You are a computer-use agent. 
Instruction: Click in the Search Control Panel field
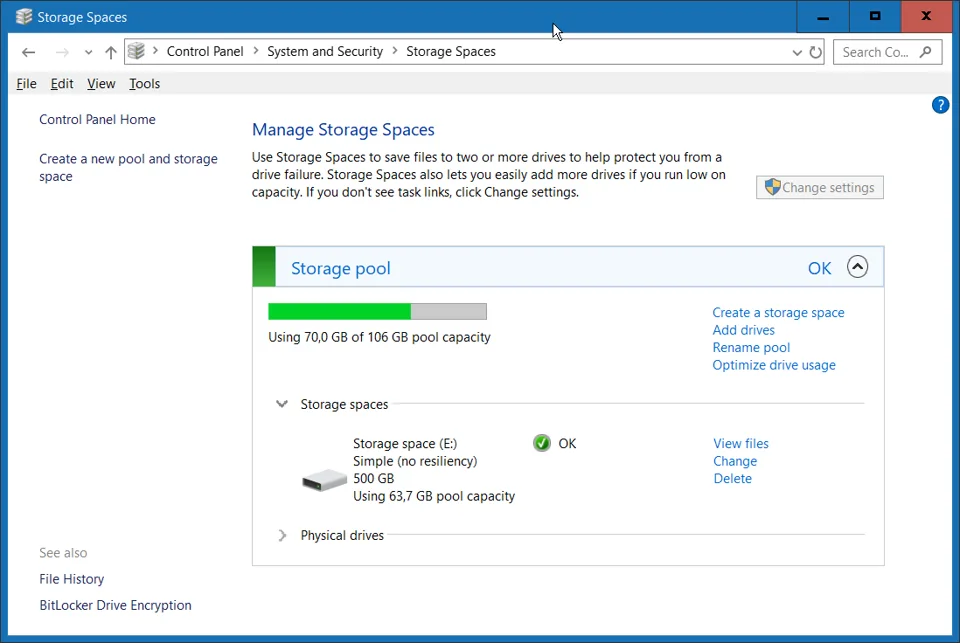[887, 52]
